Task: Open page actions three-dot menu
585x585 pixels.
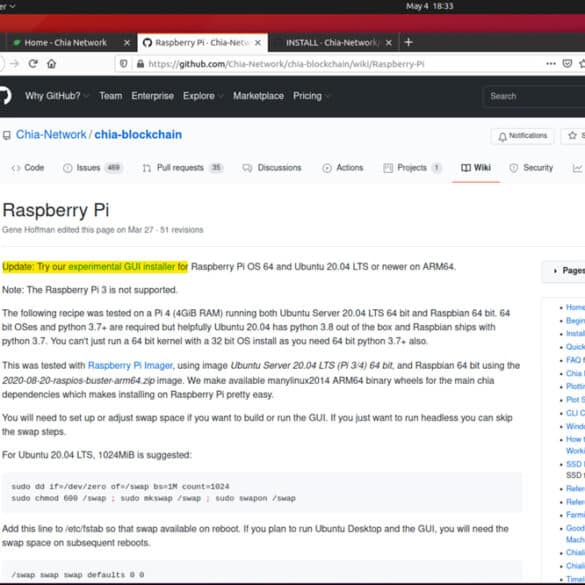Action: (551, 64)
